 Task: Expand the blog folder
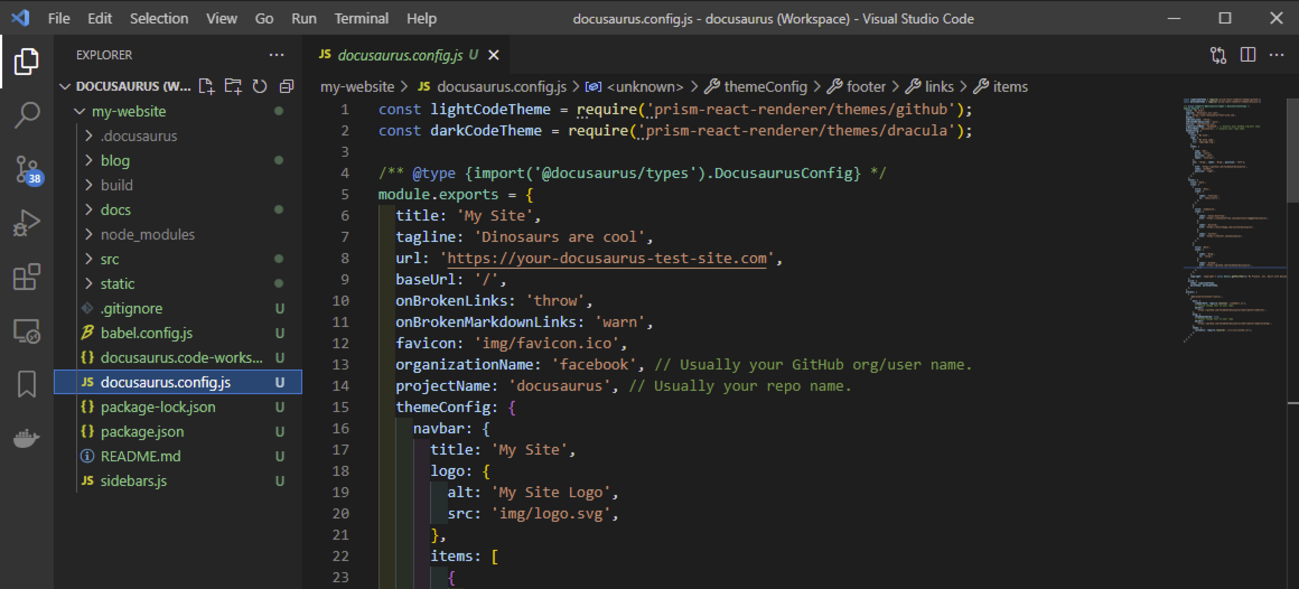(x=115, y=160)
